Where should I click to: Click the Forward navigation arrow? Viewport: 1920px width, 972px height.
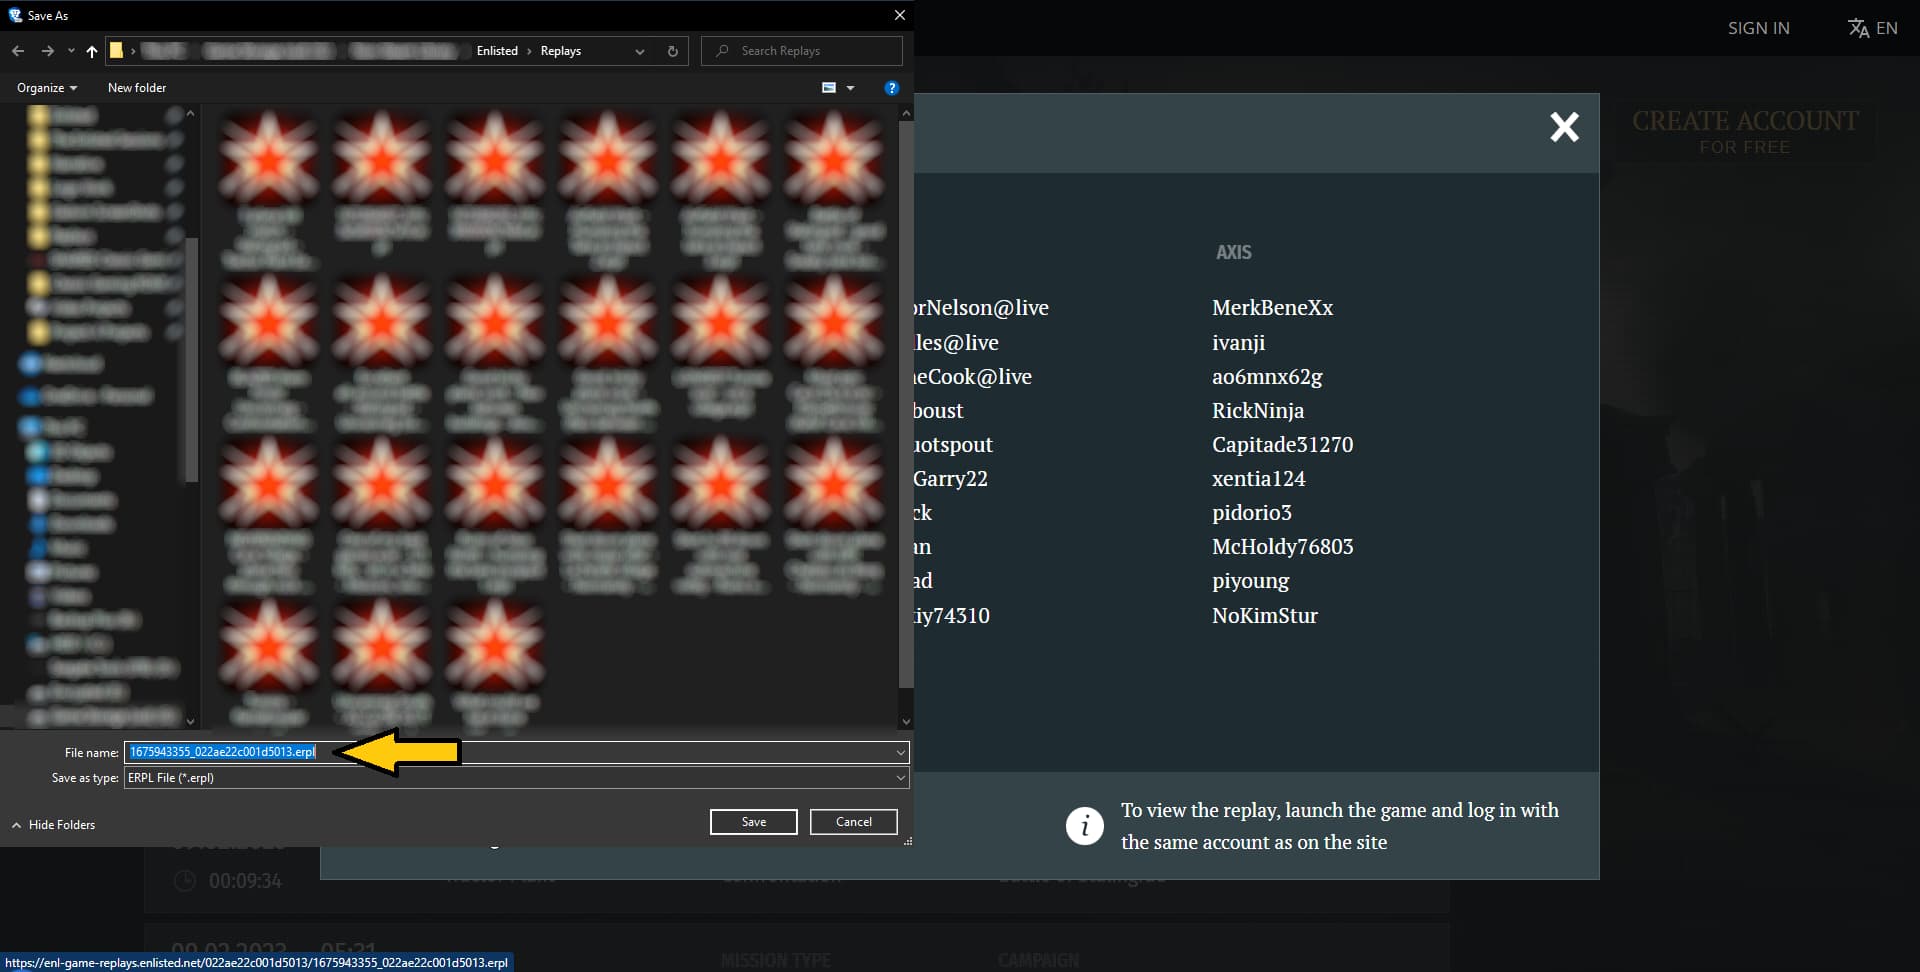(x=47, y=51)
